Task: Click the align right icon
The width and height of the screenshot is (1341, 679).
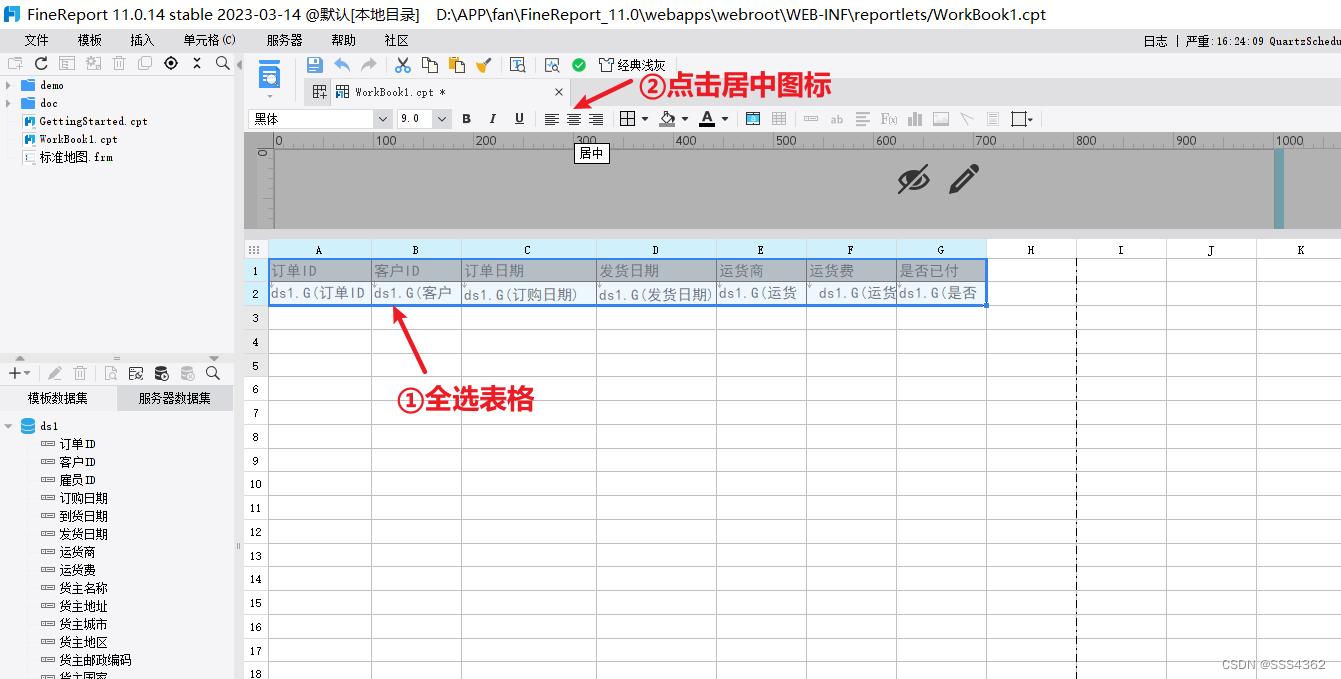Action: [596, 119]
